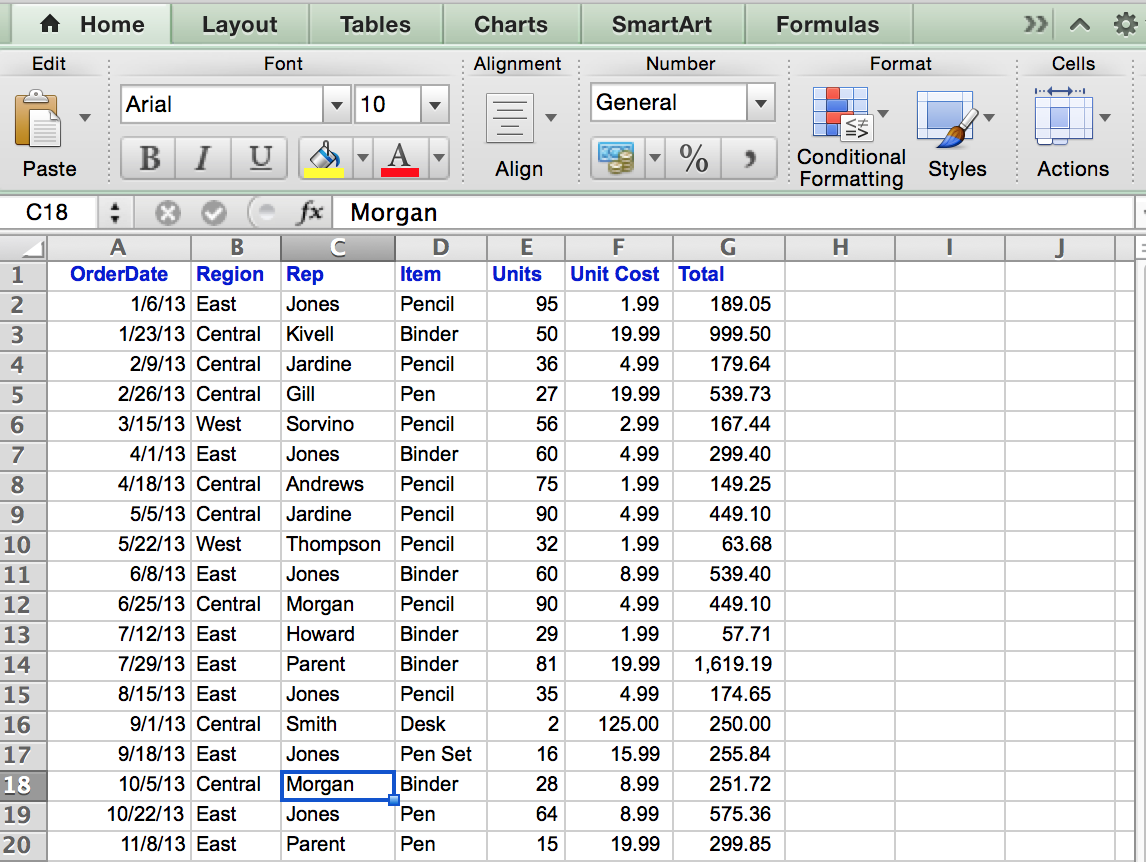Click the confirm entry checkmark button
Screen dimensions: 1146x862
point(214,212)
